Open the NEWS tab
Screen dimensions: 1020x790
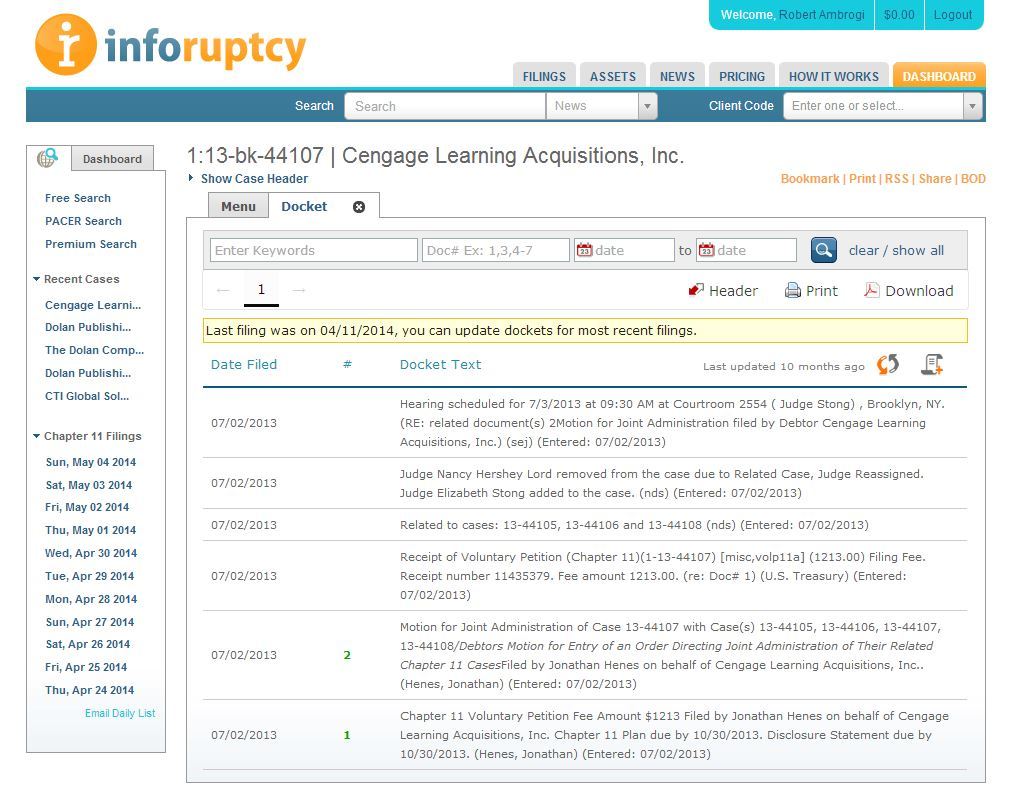[677, 76]
